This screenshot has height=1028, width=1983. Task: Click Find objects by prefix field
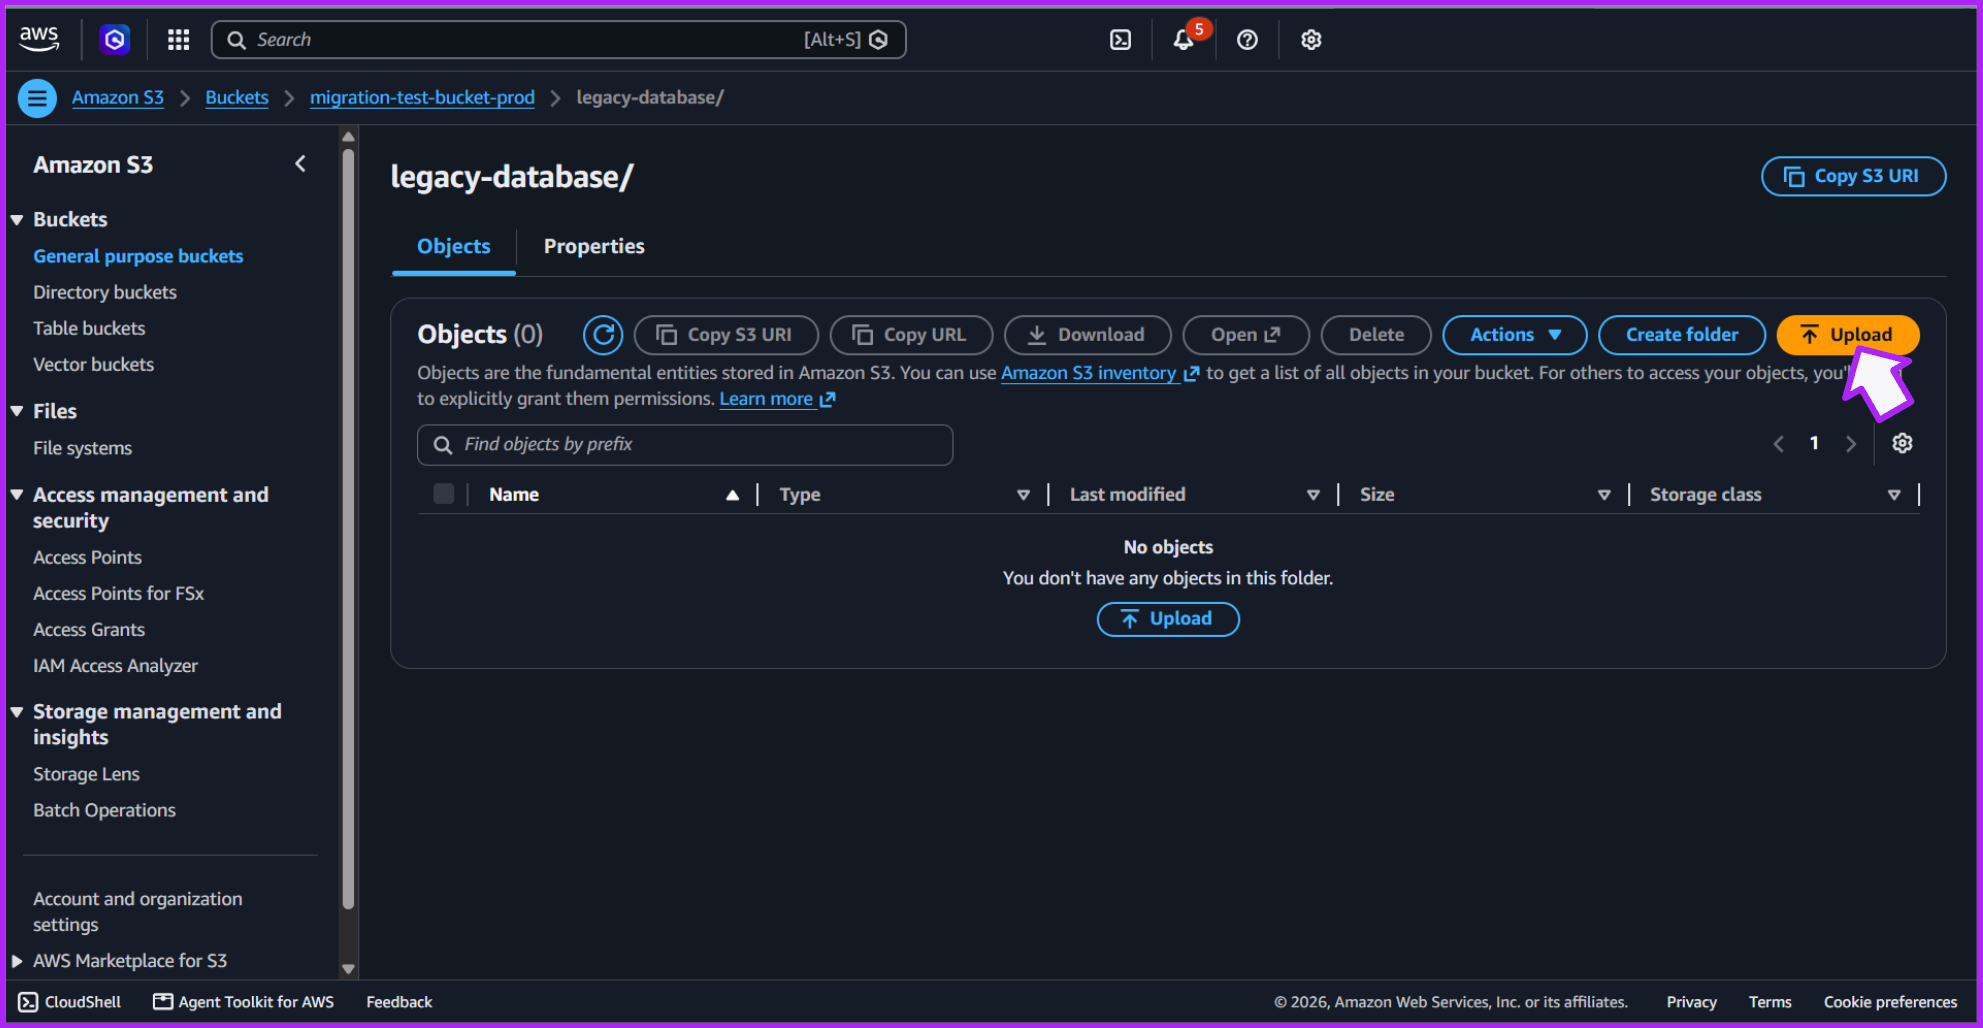pyautogui.click(x=685, y=445)
